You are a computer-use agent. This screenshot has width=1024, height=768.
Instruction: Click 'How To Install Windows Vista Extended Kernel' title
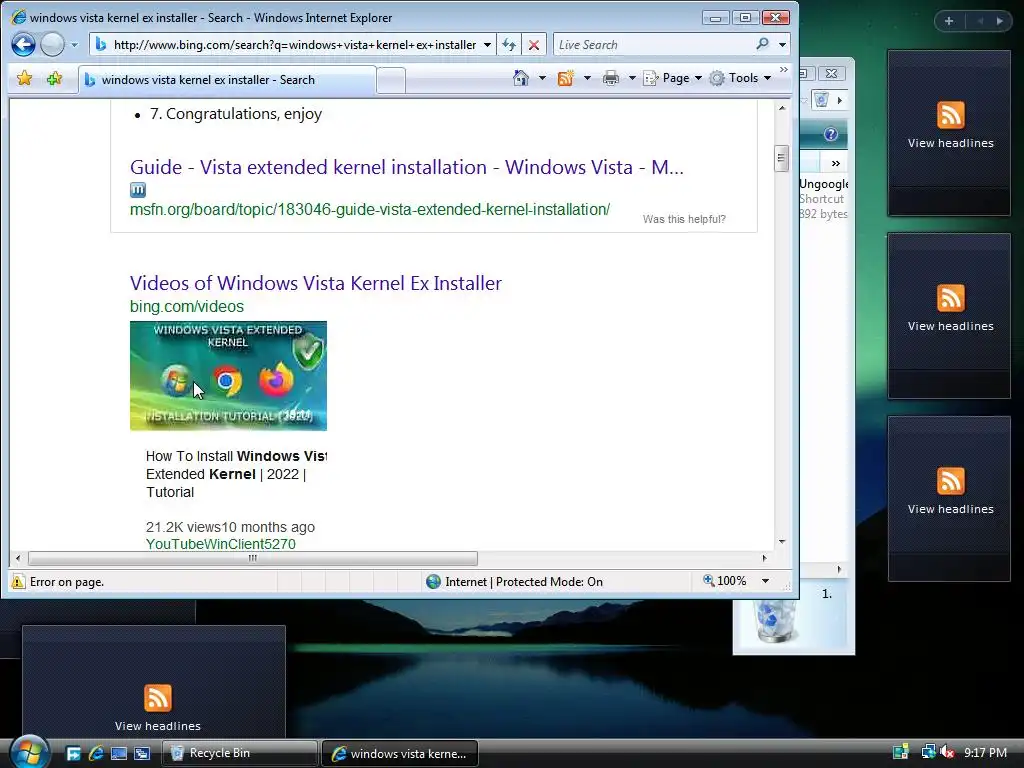(x=236, y=474)
